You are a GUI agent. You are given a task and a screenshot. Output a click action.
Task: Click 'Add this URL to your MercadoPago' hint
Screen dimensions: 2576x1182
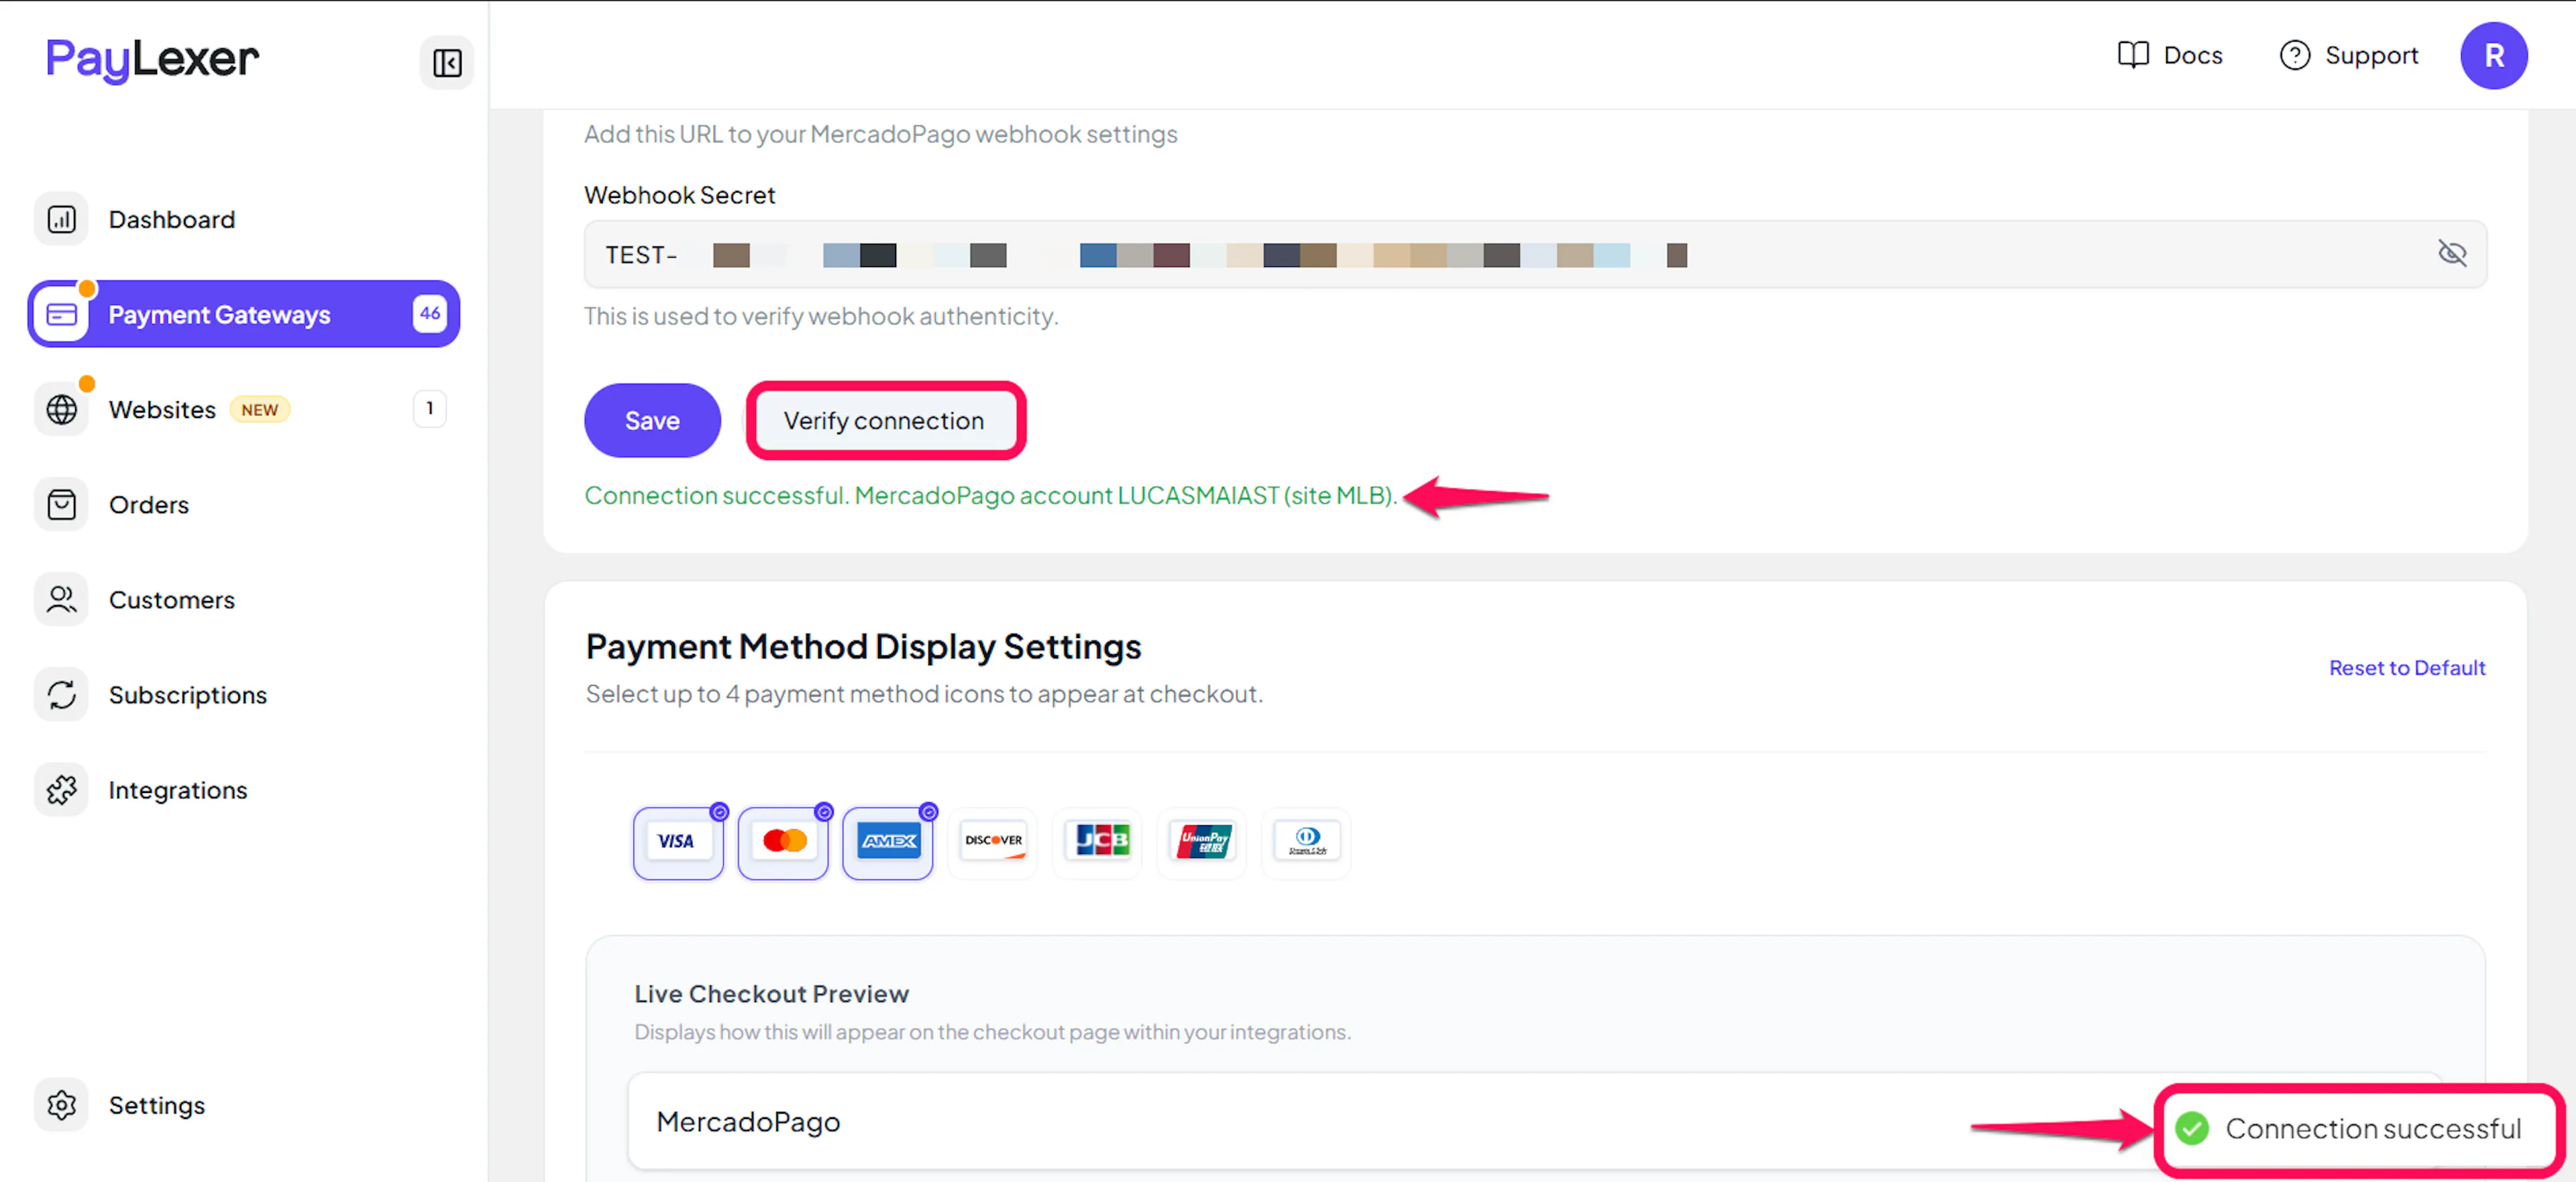click(881, 133)
